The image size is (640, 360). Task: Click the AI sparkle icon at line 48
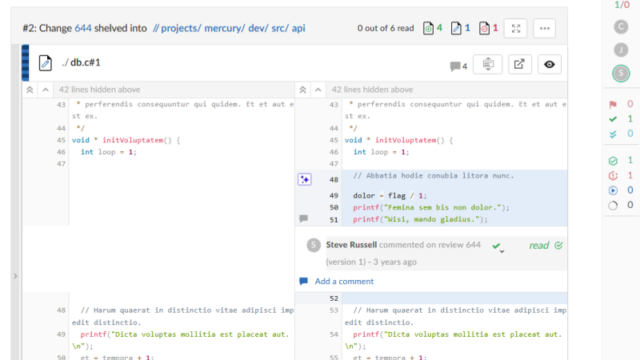tap(304, 179)
